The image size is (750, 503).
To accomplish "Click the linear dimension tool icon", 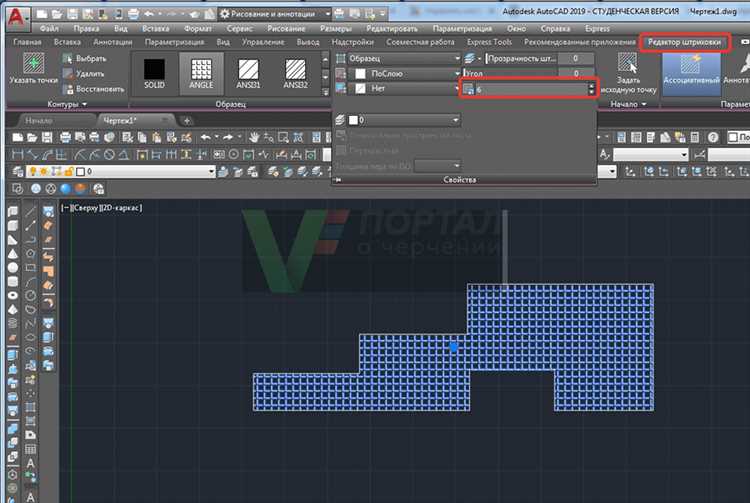I will 18,154.
